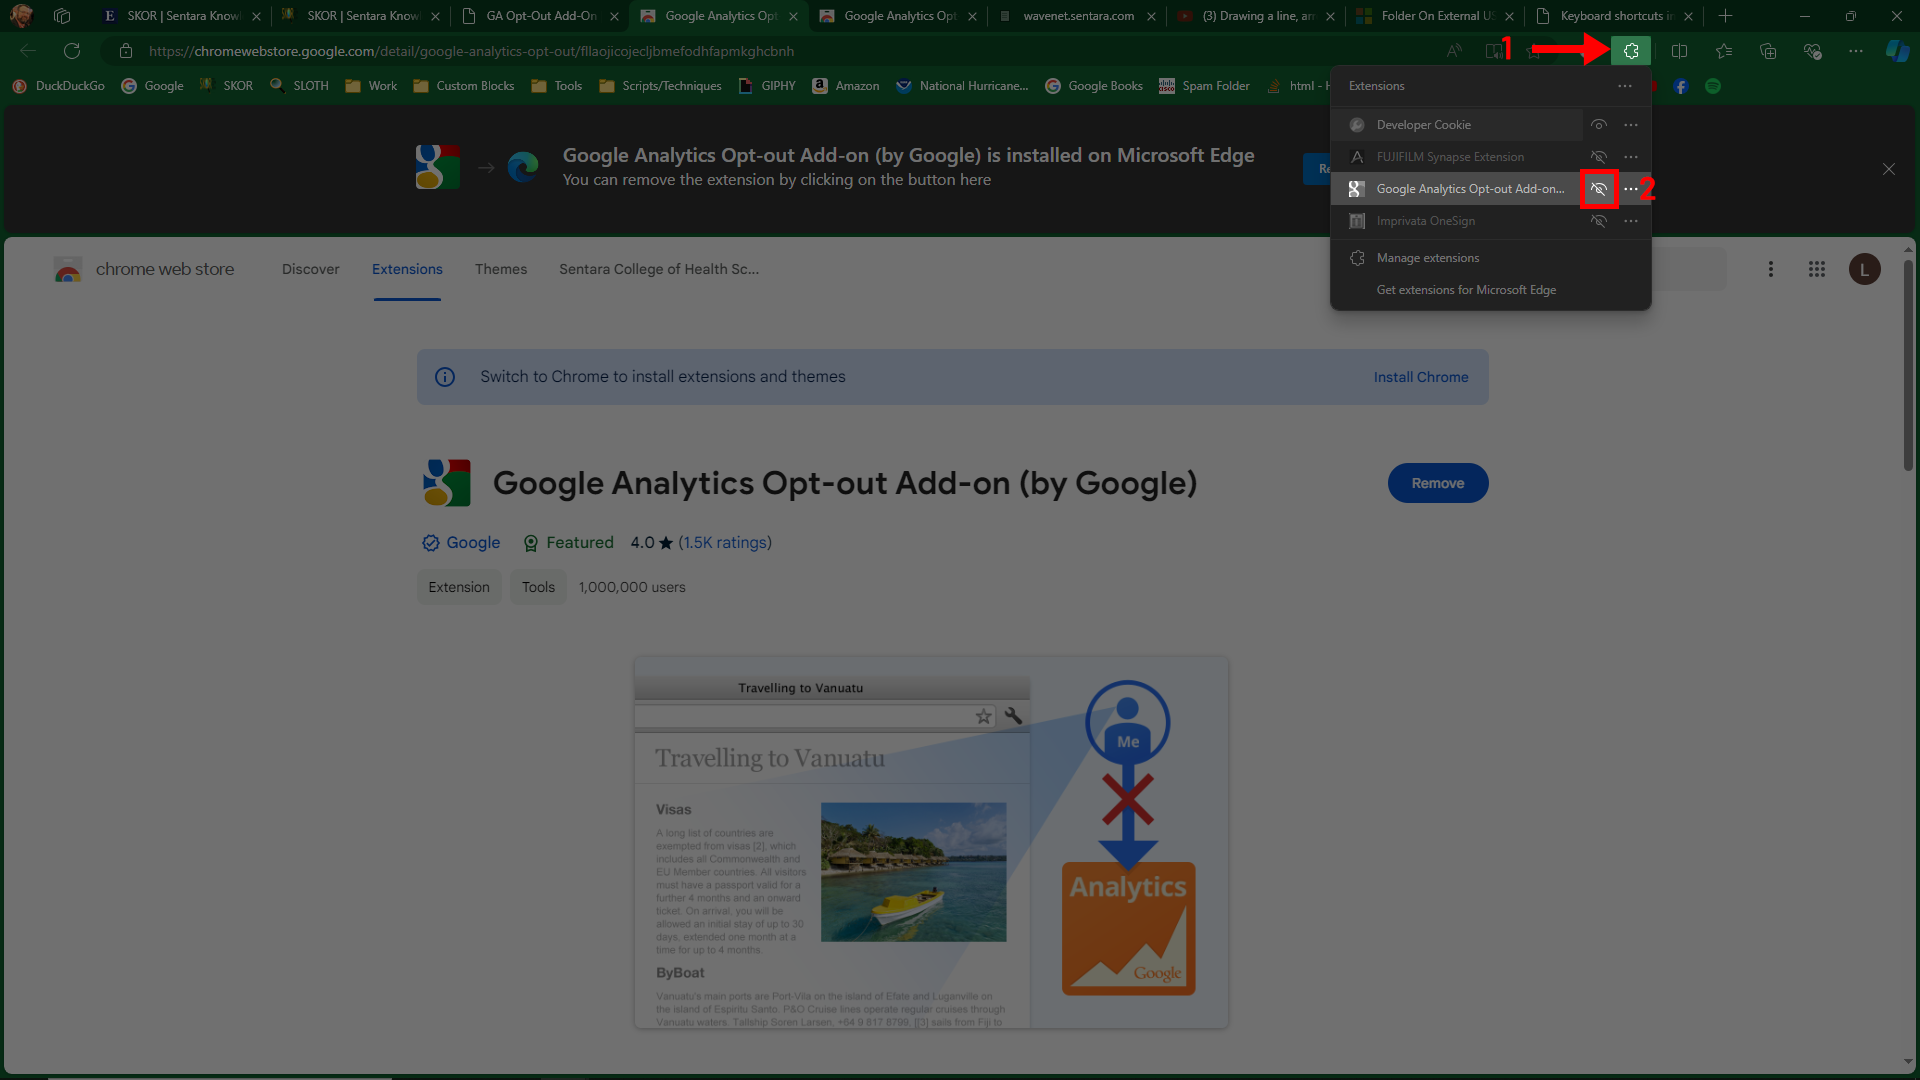Open the Favorites list toolbar icon
The width and height of the screenshot is (1920, 1080).
tap(1724, 51)
